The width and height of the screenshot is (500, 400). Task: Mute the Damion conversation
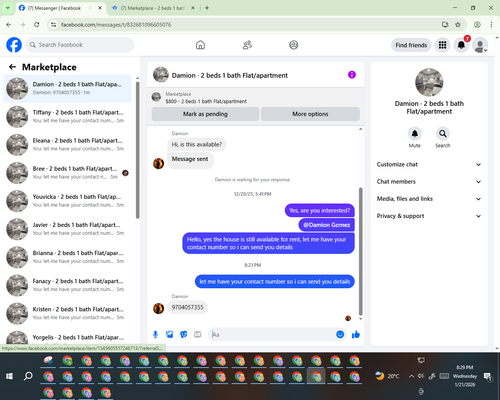click(415, 134)
